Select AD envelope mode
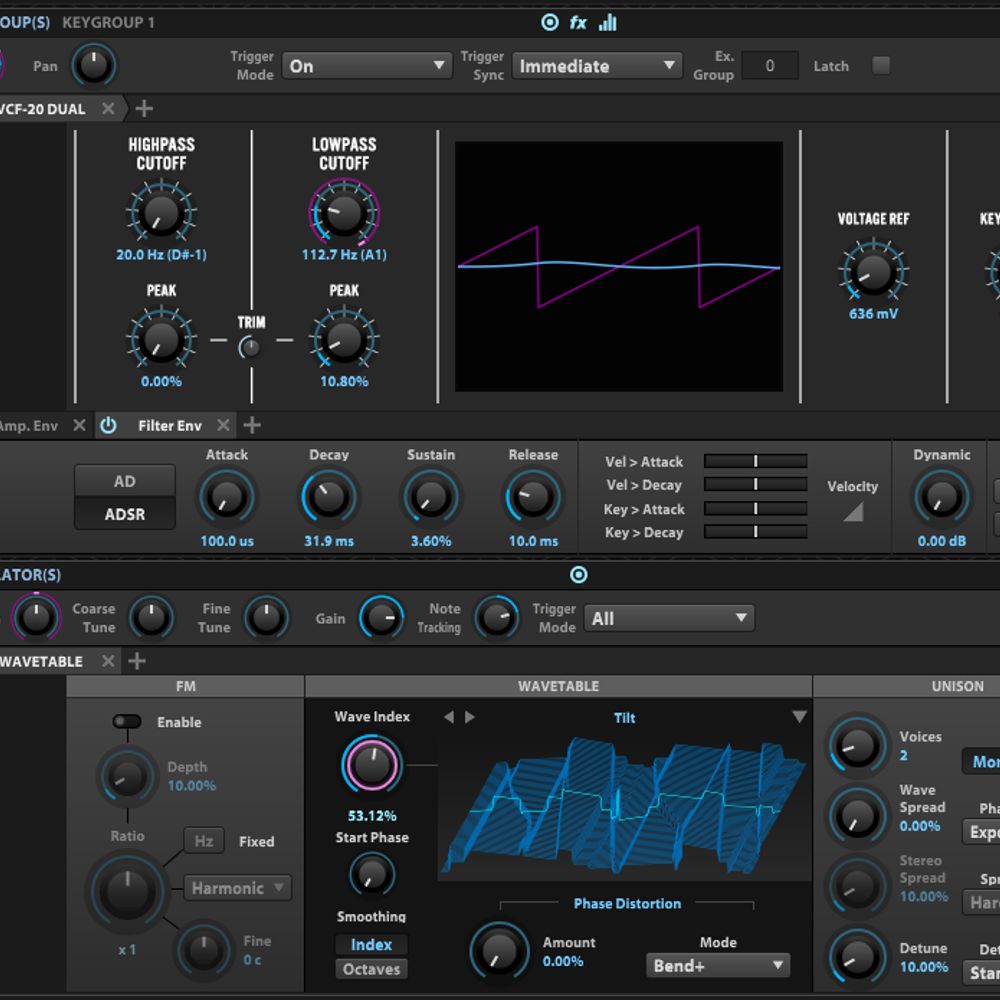This screenshot has height=1000, width=1000. pyautogui.click(x=125, y=481)
